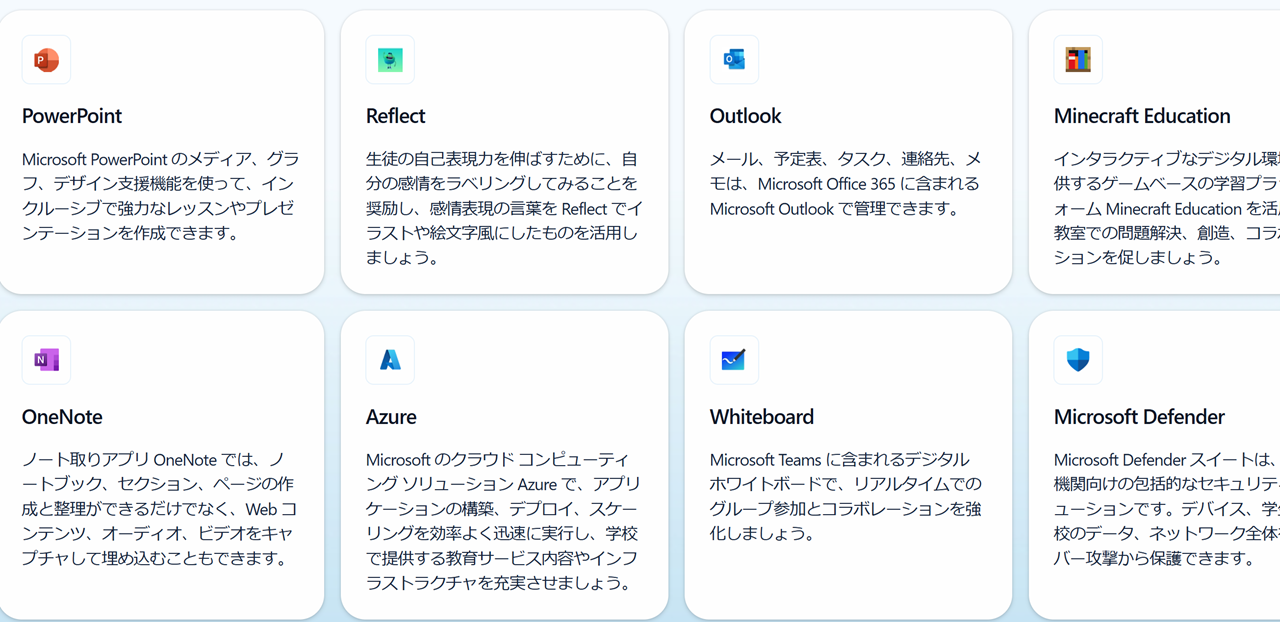
Task: Click the PowerPoint app icon
Action: 46,60
